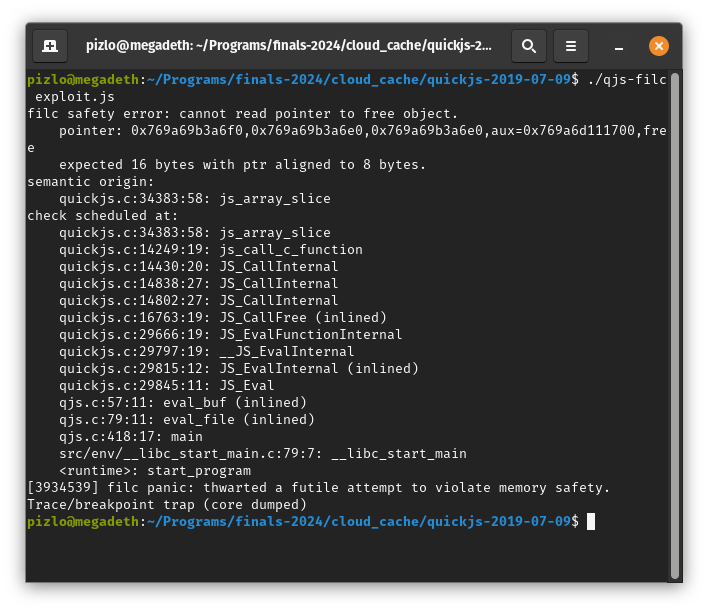Click the eval_file (inlined) frame
This screenshot has width=708, height=611.
[x=187, y=420]
